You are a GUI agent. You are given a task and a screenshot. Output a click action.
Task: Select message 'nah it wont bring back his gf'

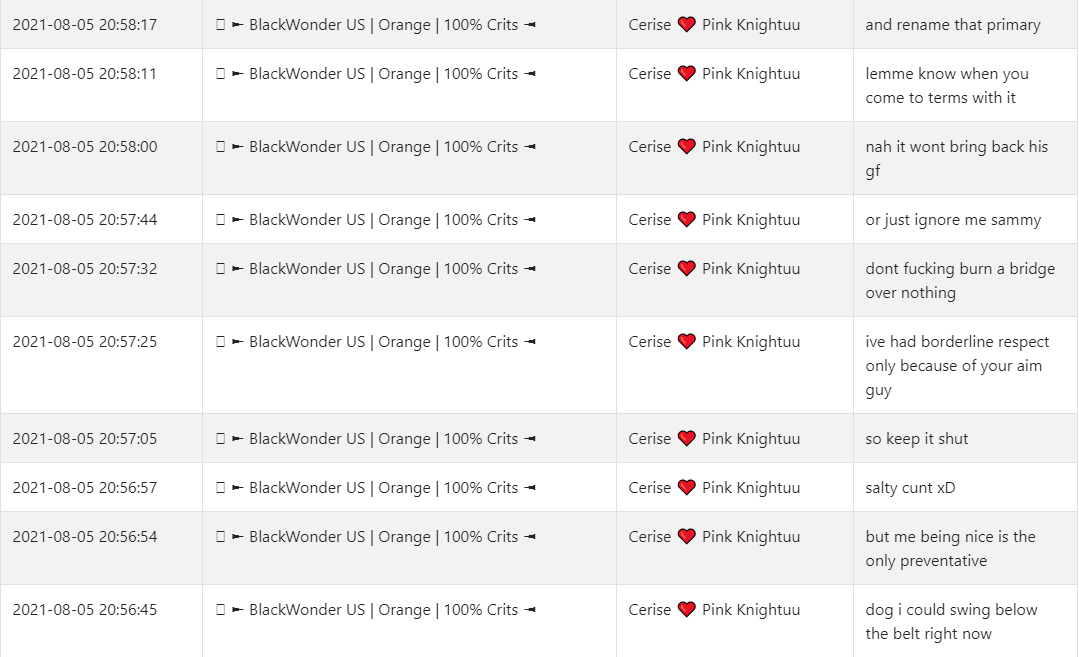tap(957, 158)
